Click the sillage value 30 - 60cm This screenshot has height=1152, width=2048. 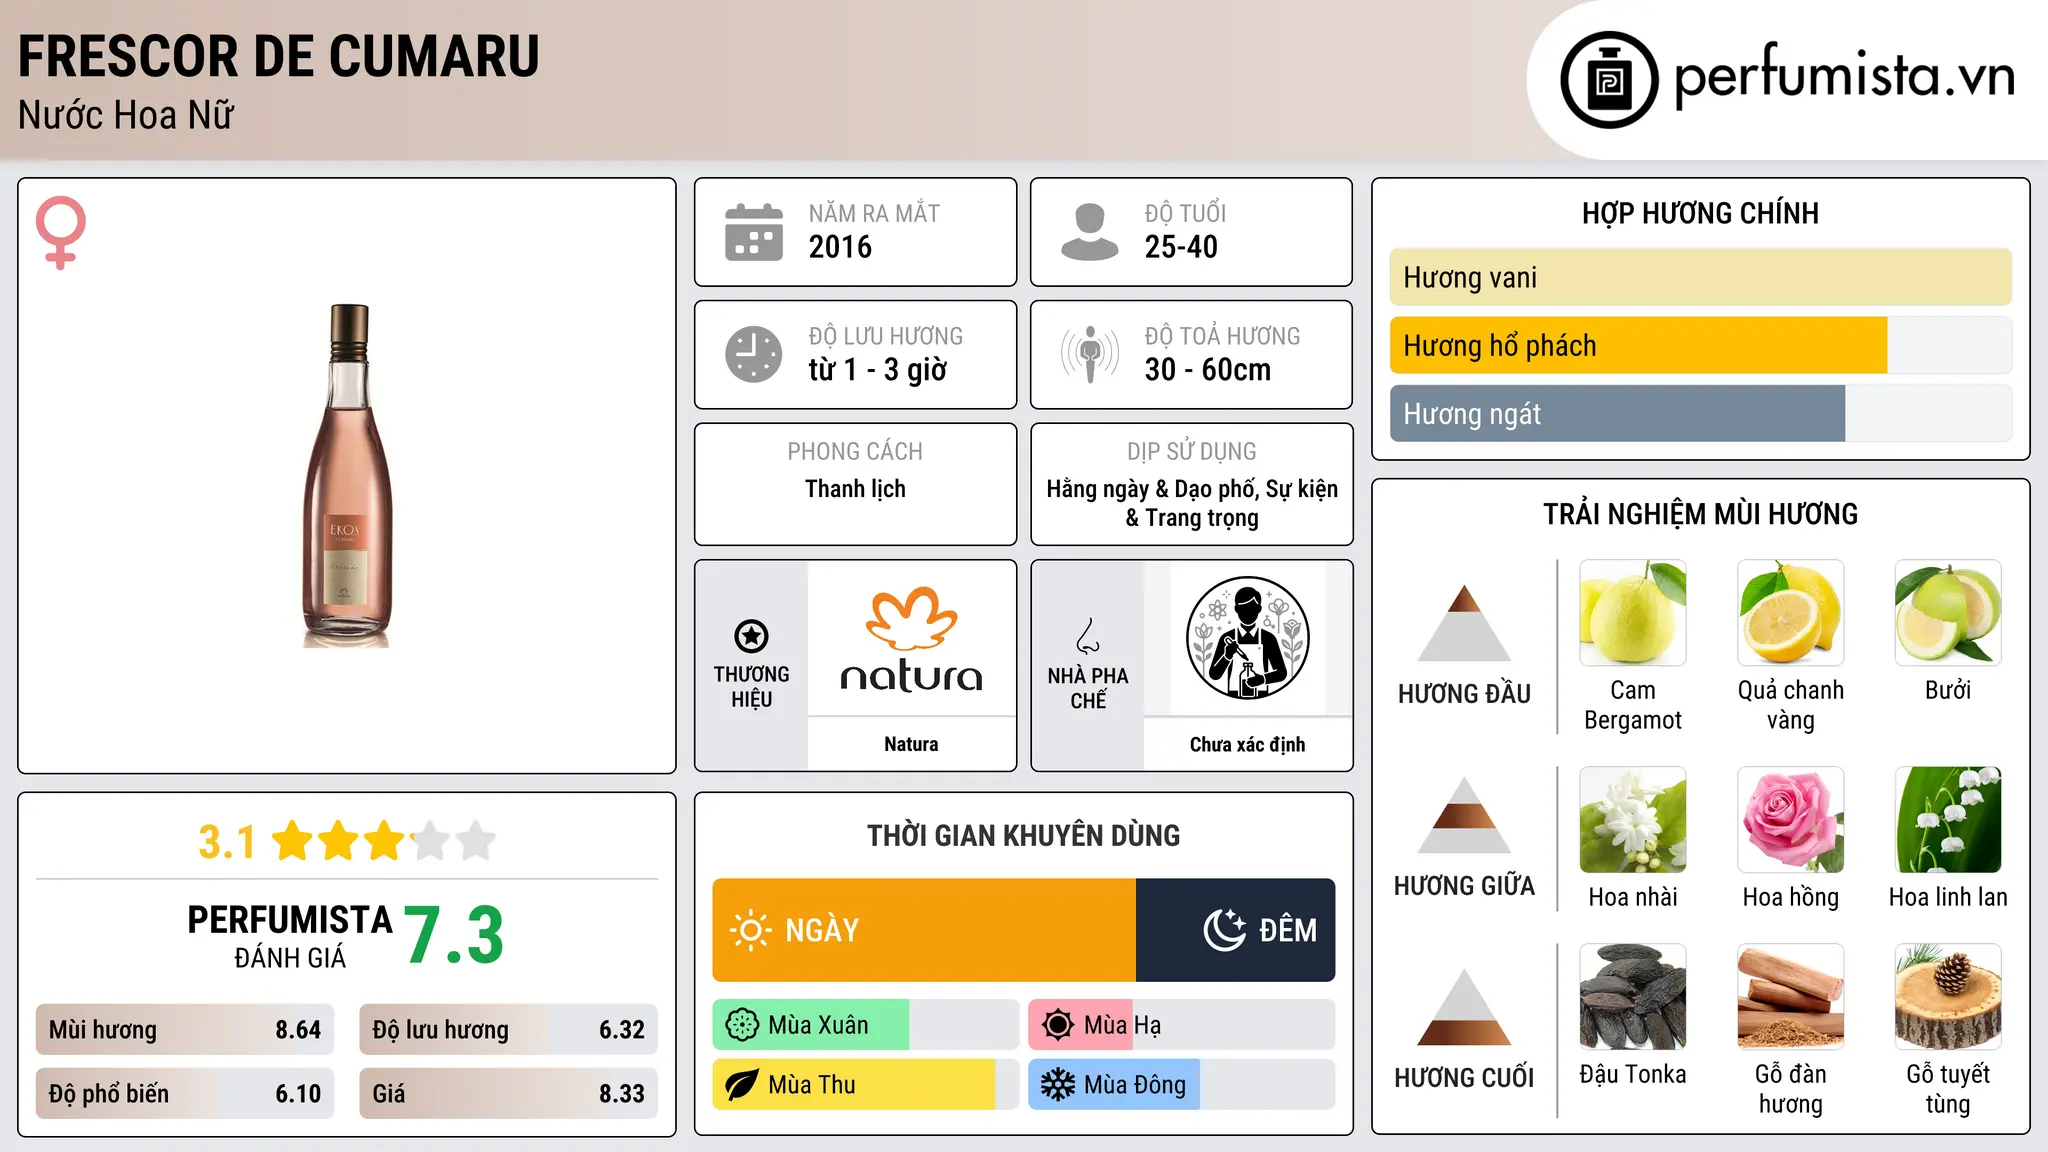(x=1208, y=370)
